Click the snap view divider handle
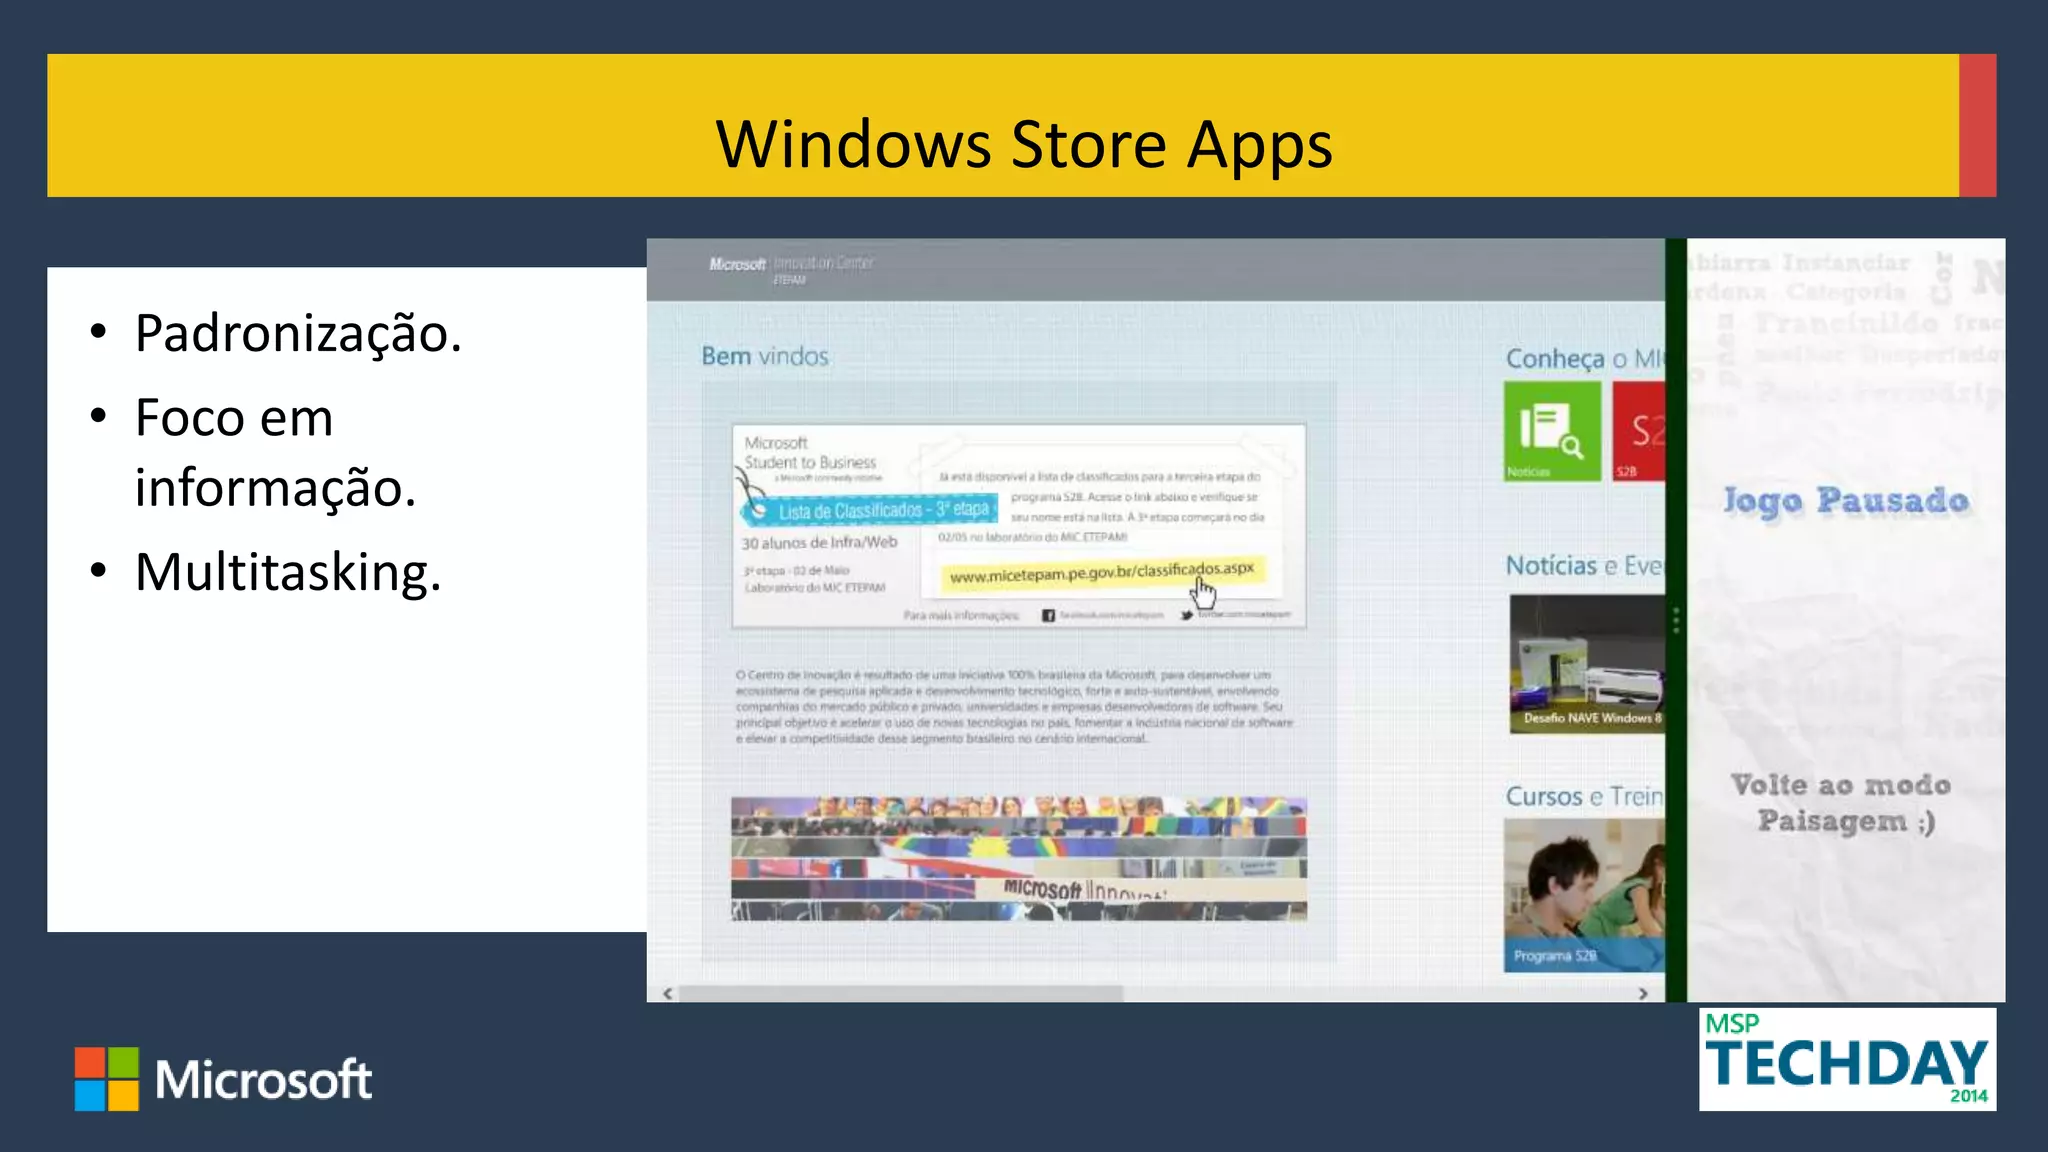2048x1152 pixels. tap(1676, 620)
